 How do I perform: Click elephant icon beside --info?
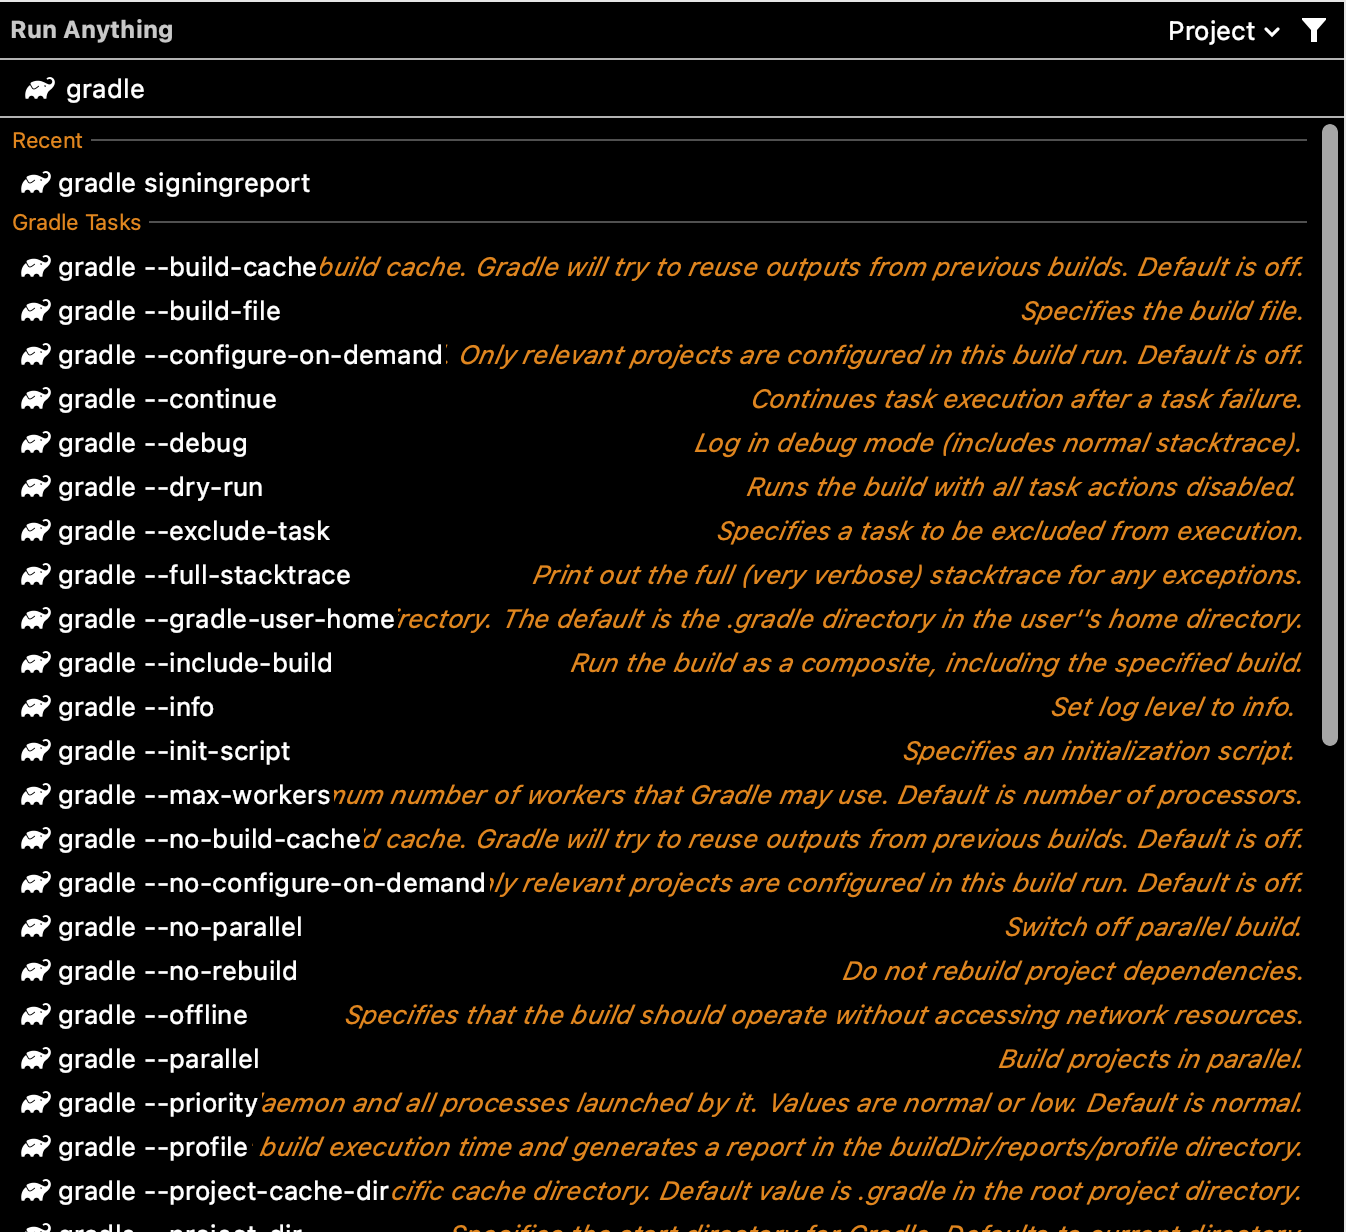tap(36, 707)
